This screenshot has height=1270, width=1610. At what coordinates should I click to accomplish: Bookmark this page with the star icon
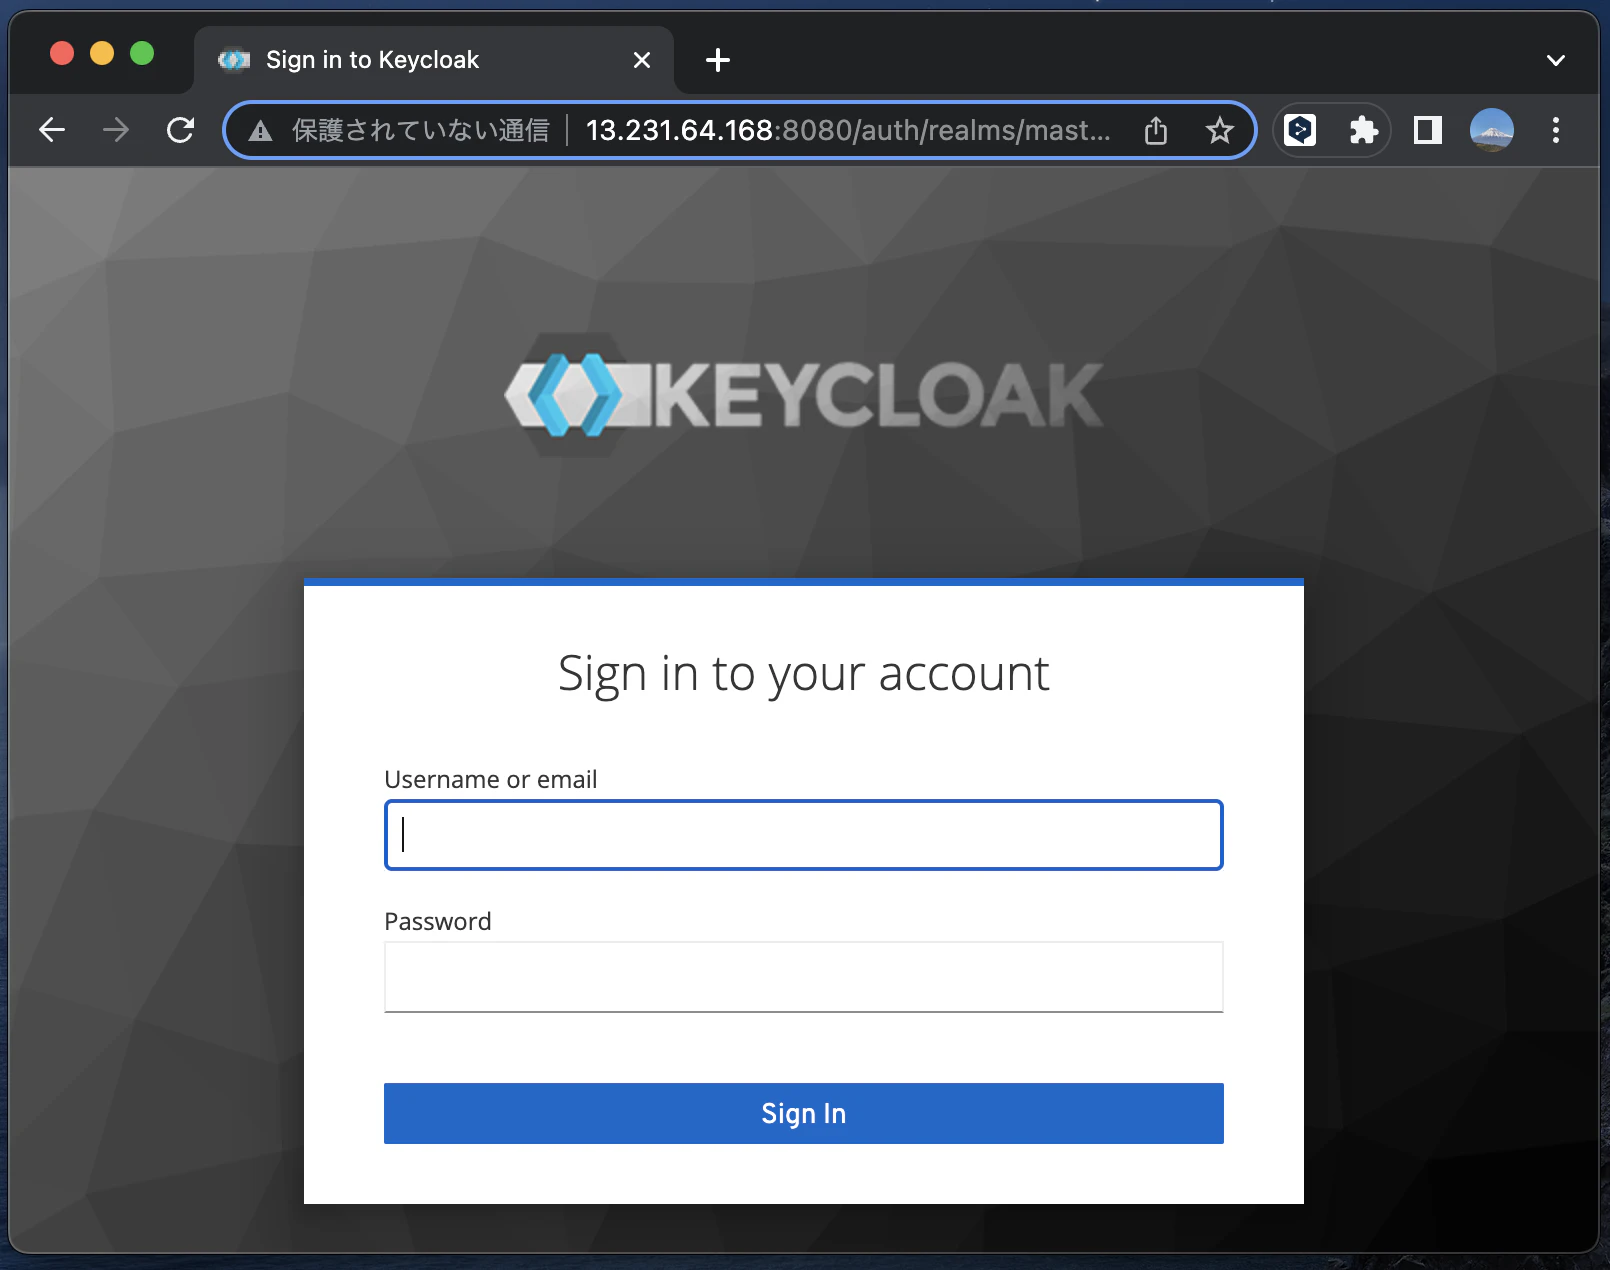[1219, 130]
